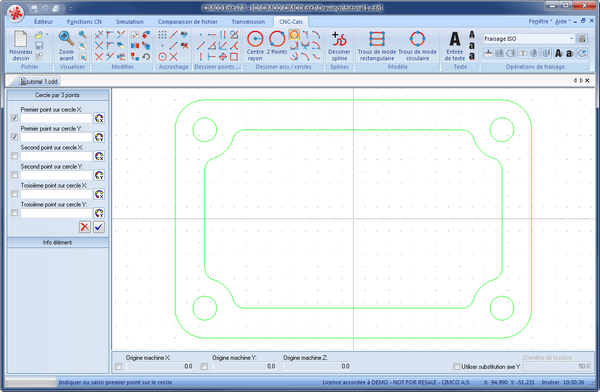Open the Entrée de texte tool
Viewport: 600px width, 392px height.
pyautogui.click(x=455, y=46)
